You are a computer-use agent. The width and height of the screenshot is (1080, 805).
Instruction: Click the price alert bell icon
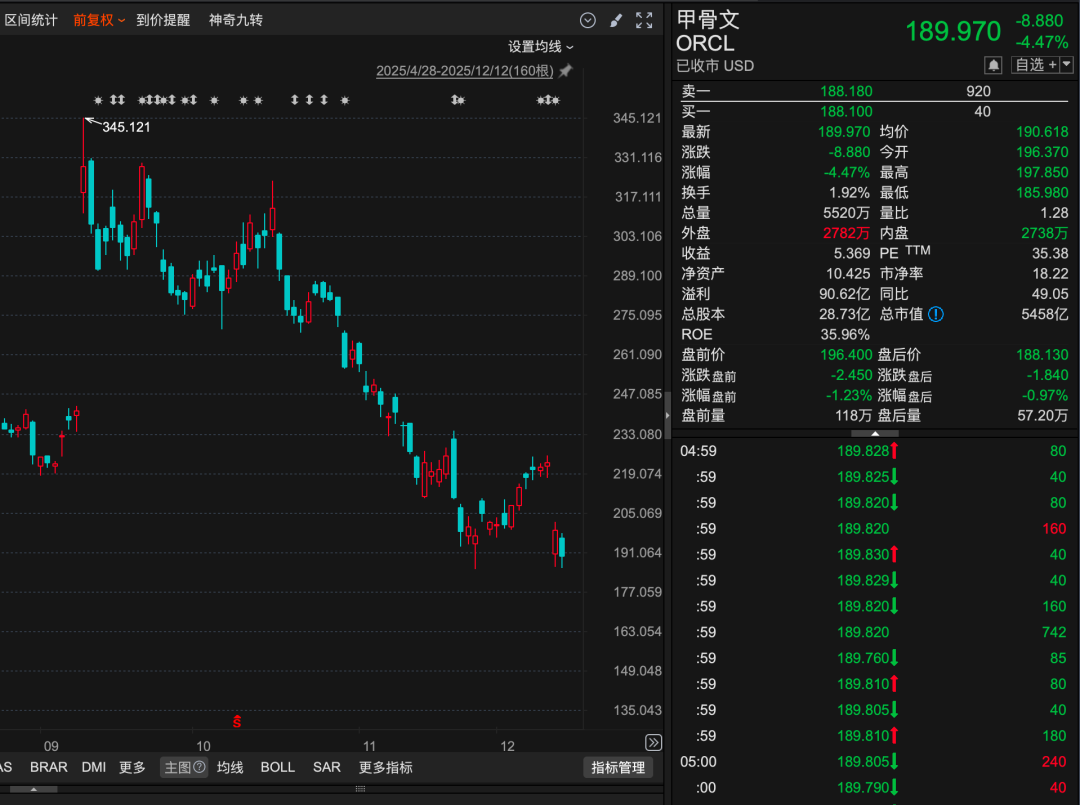click(x=993, y=65)
